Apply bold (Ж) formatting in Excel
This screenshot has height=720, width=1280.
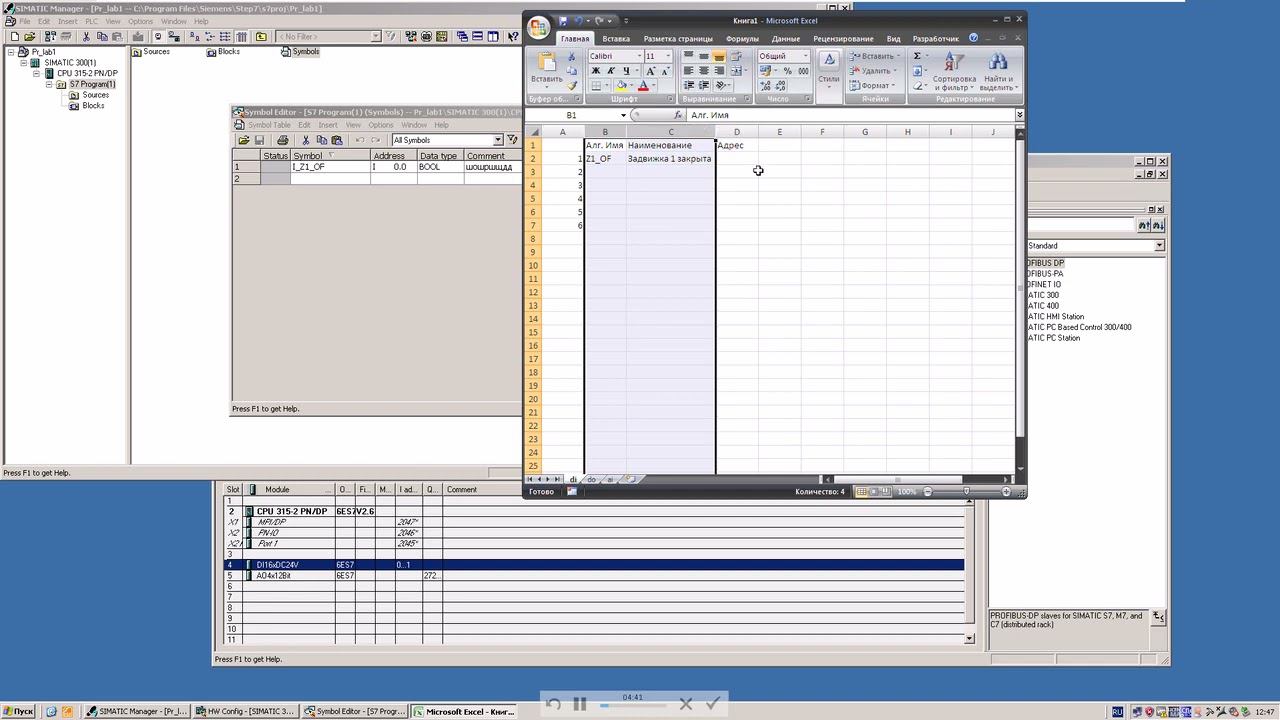[596, 71]
